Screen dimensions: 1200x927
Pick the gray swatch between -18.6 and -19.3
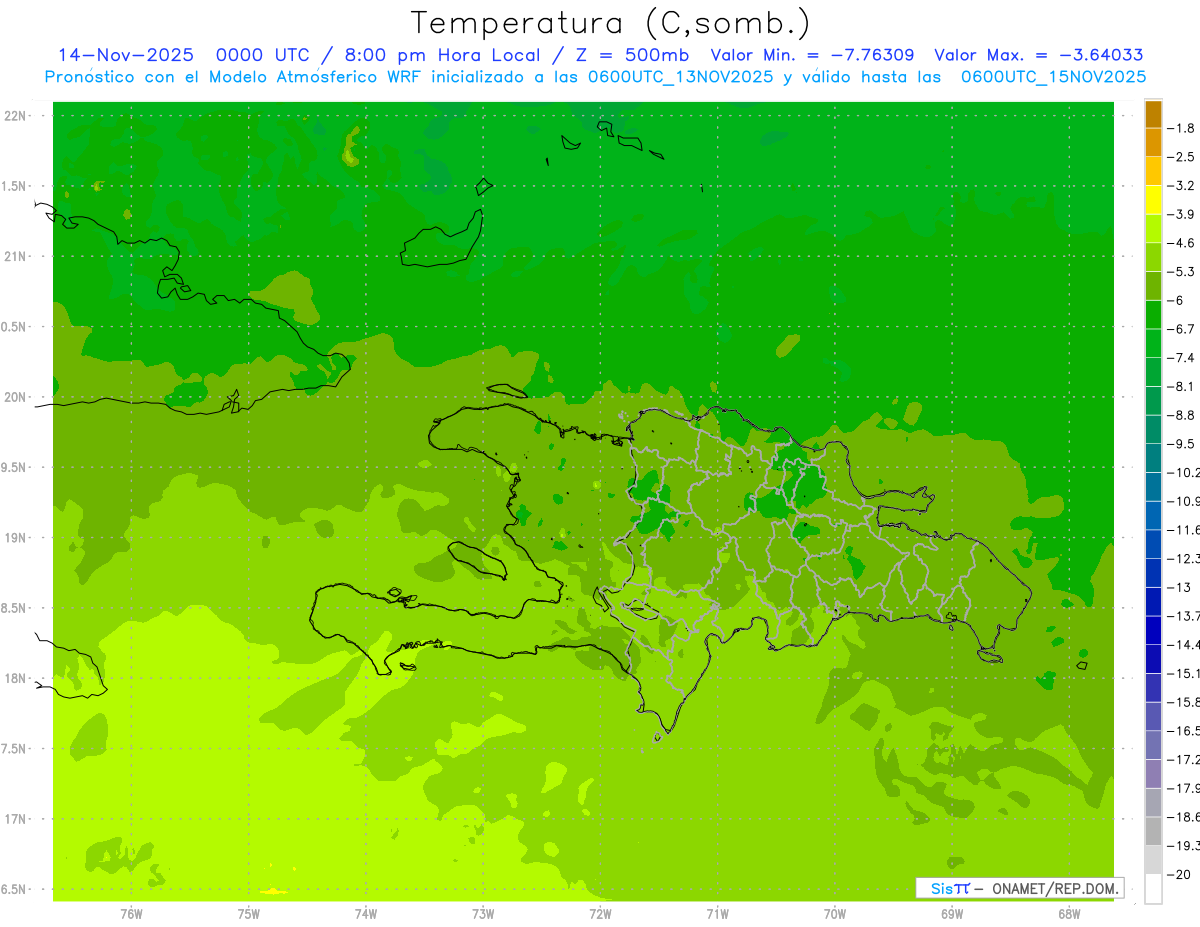1153,831
